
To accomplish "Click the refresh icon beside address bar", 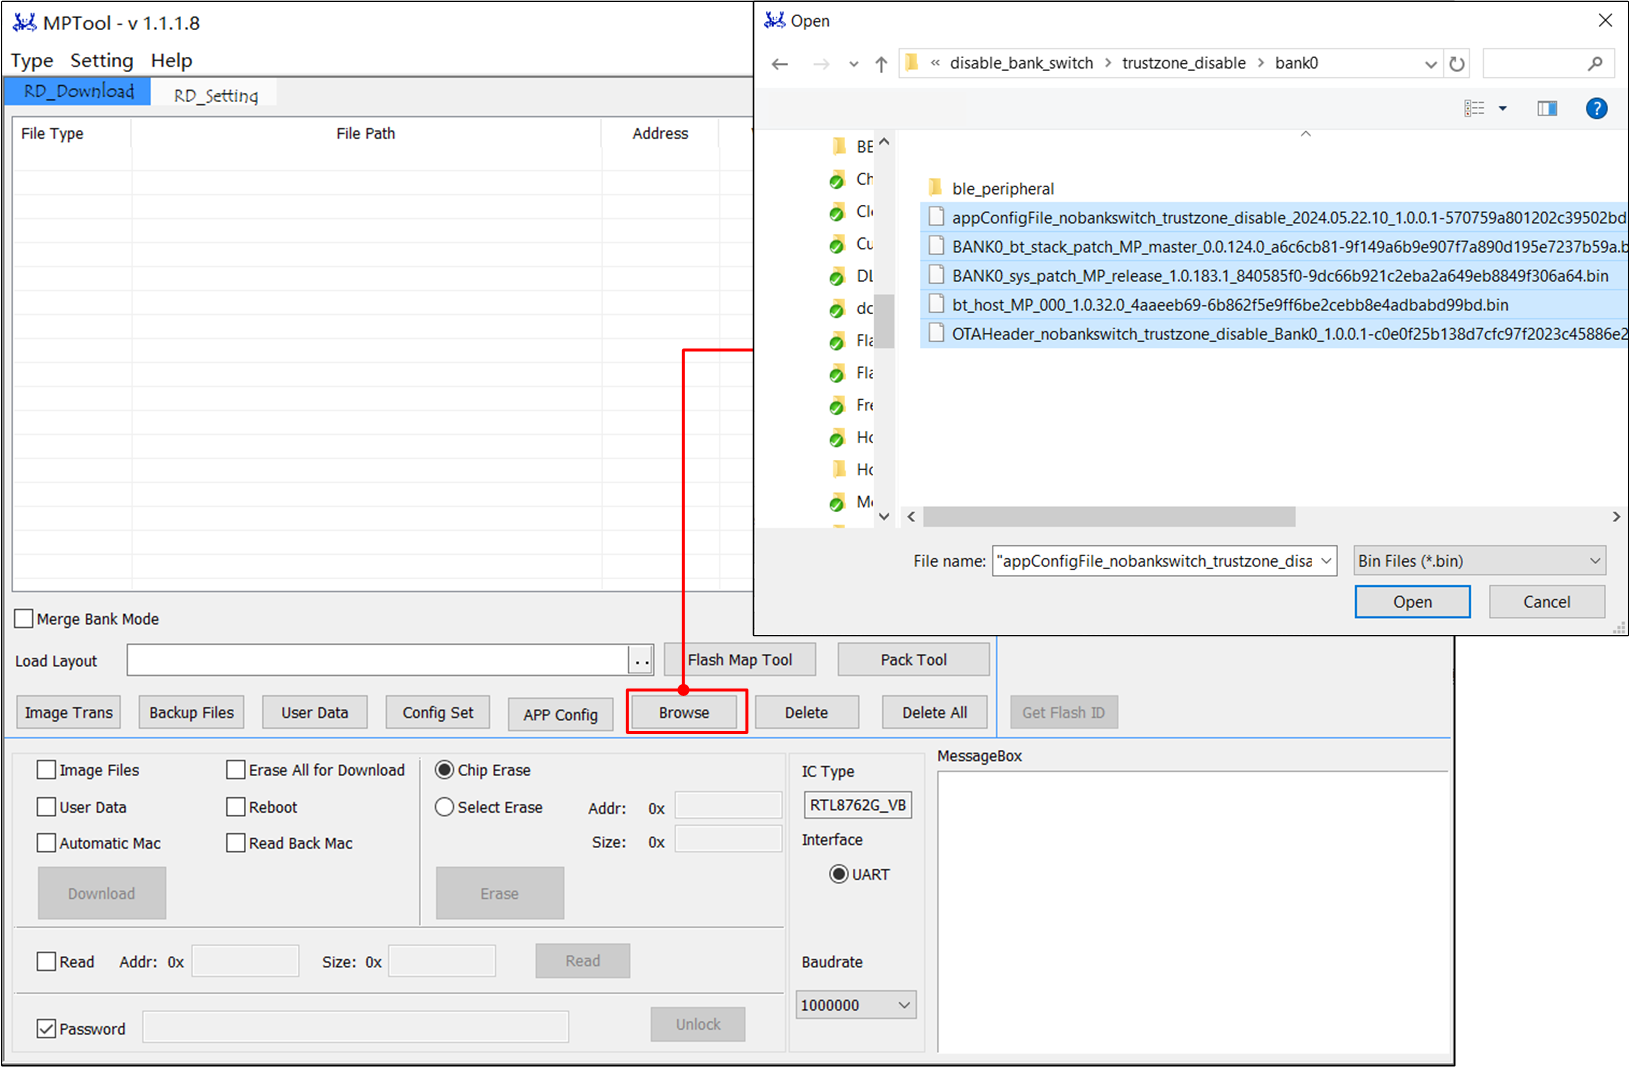I will pos(1457,64).
